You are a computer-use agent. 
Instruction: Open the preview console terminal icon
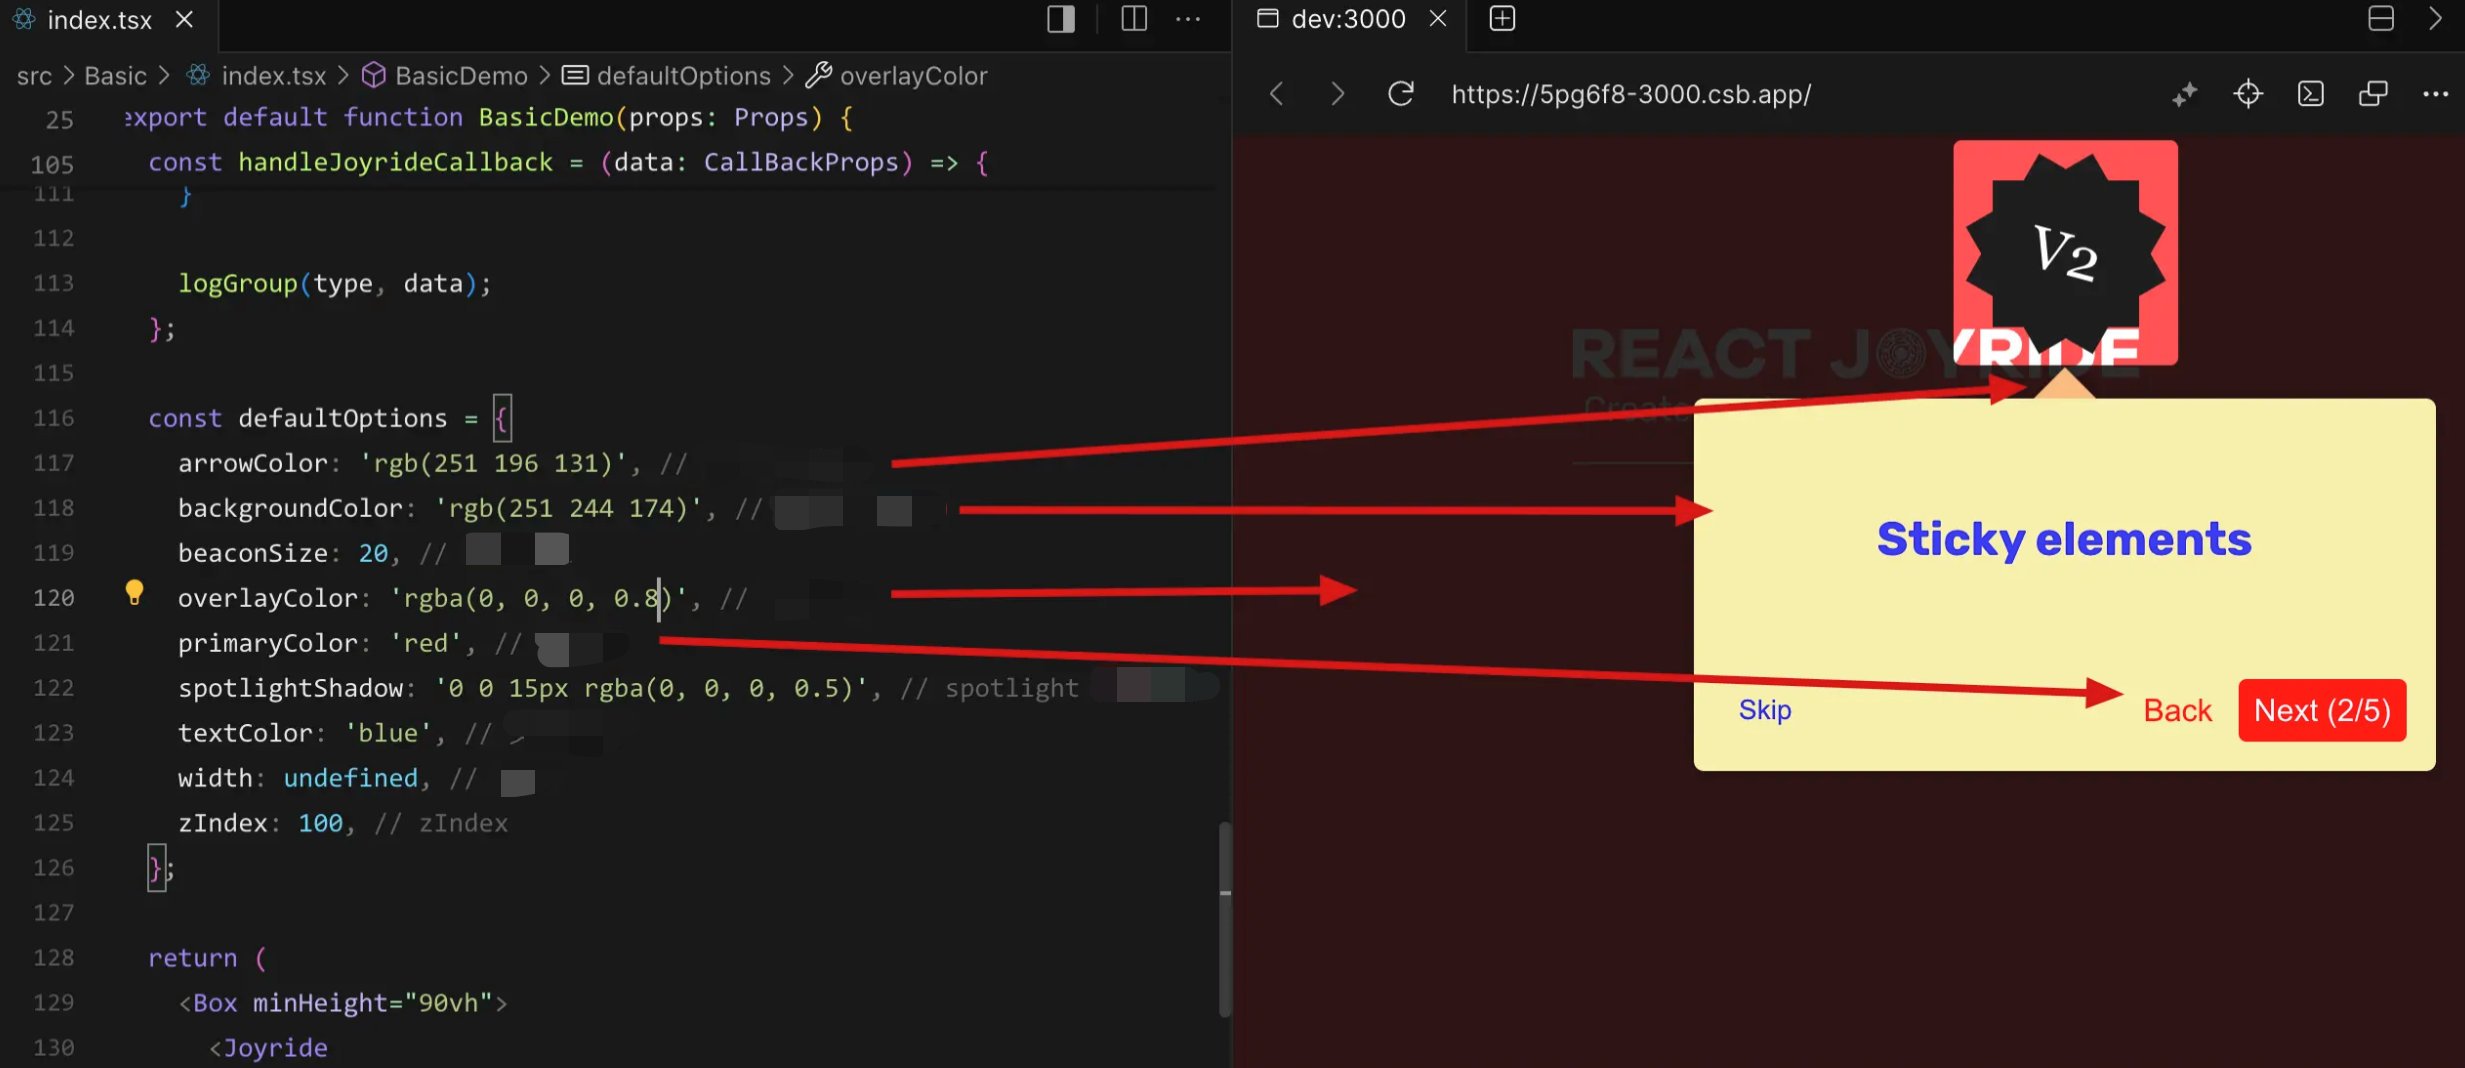(x=2310, y=94)
